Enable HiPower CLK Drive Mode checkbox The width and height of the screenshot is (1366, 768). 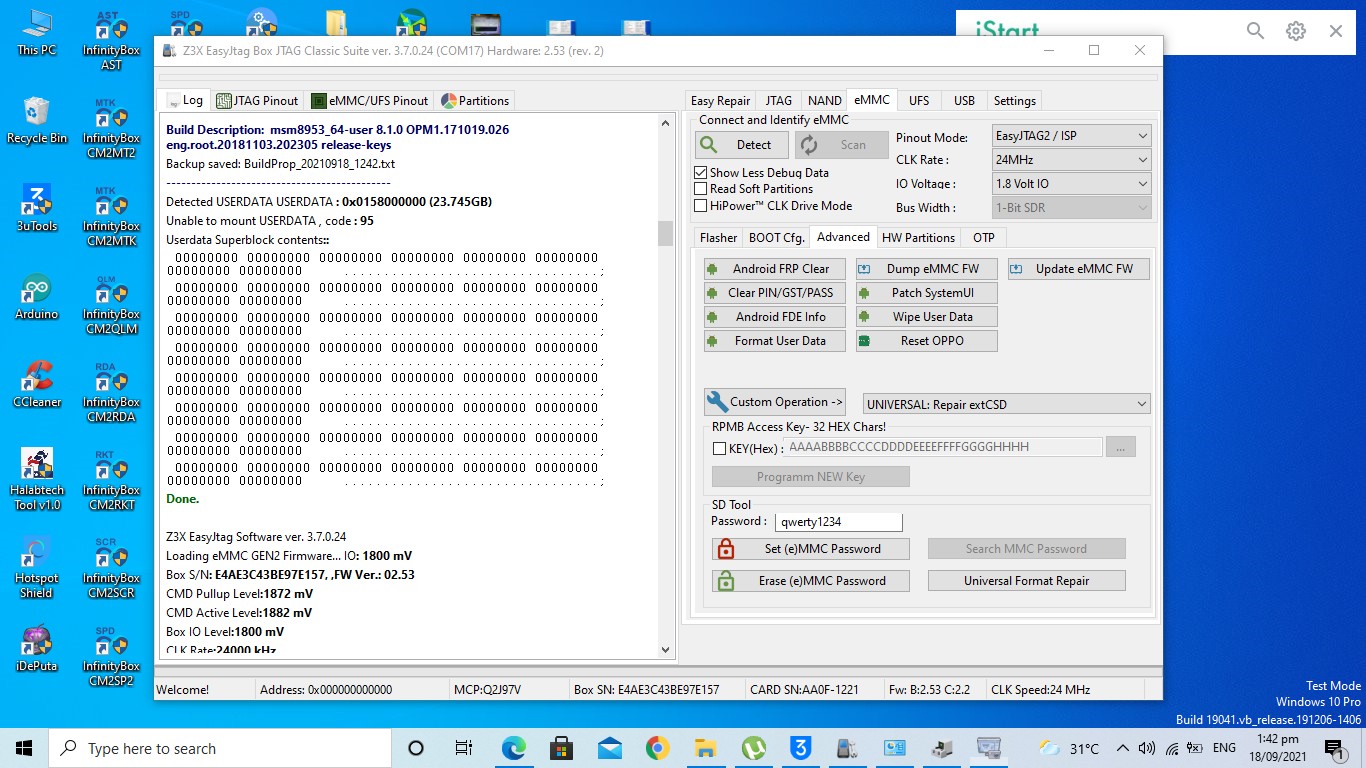click(x=701, y=205)
